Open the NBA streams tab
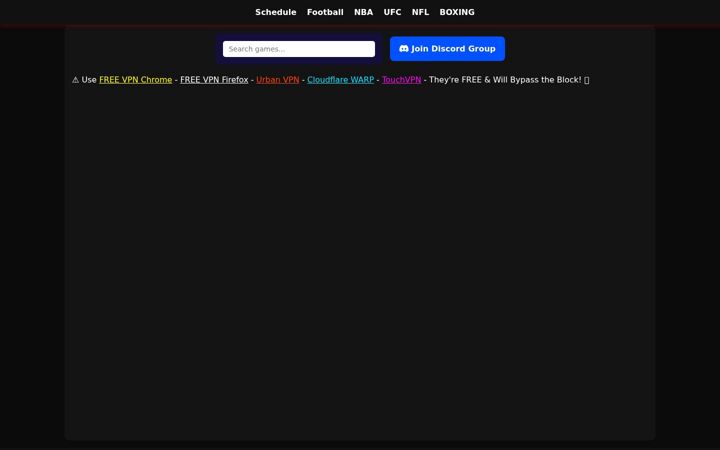 363,12
